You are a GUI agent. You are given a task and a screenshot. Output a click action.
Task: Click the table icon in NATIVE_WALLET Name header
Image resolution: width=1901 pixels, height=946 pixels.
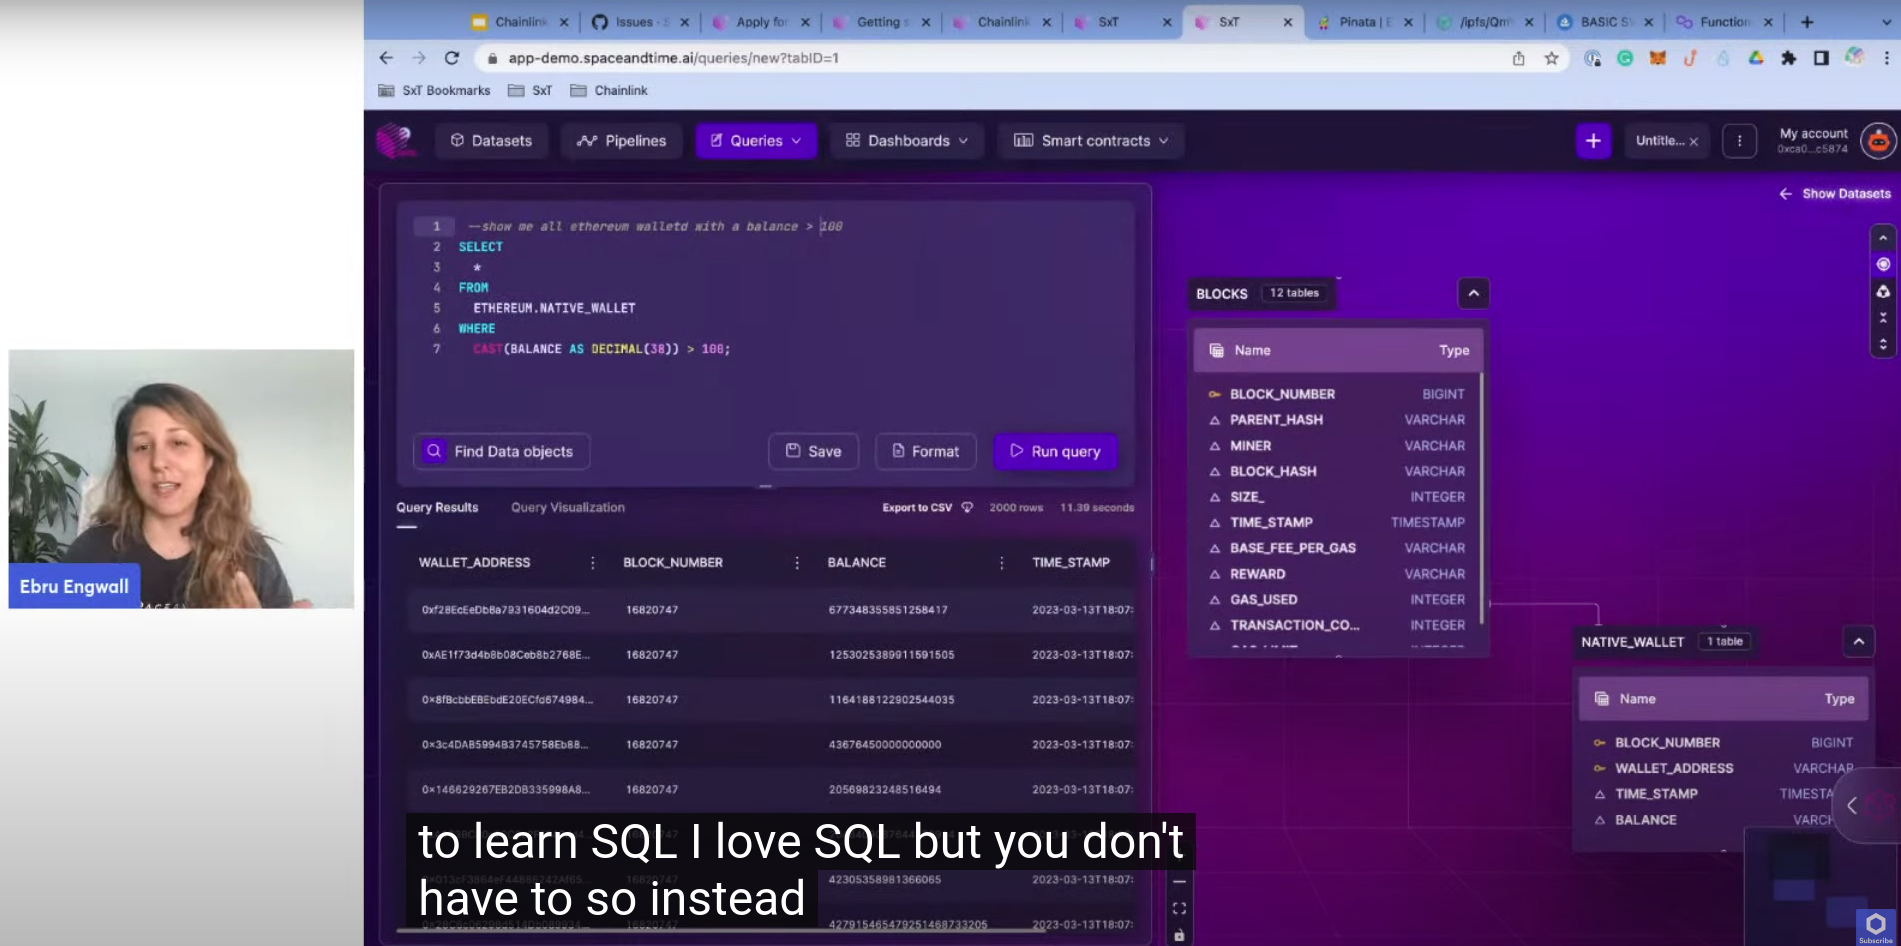click(1601, 699)
